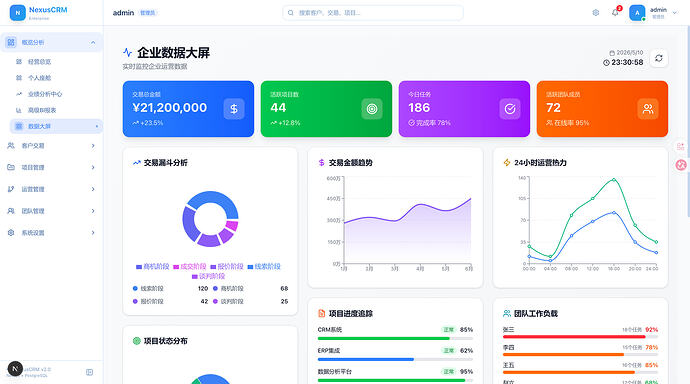690x384 pixels.
Task: Click the checkmark icon on 今日任务 card
Action: [510, 109]
